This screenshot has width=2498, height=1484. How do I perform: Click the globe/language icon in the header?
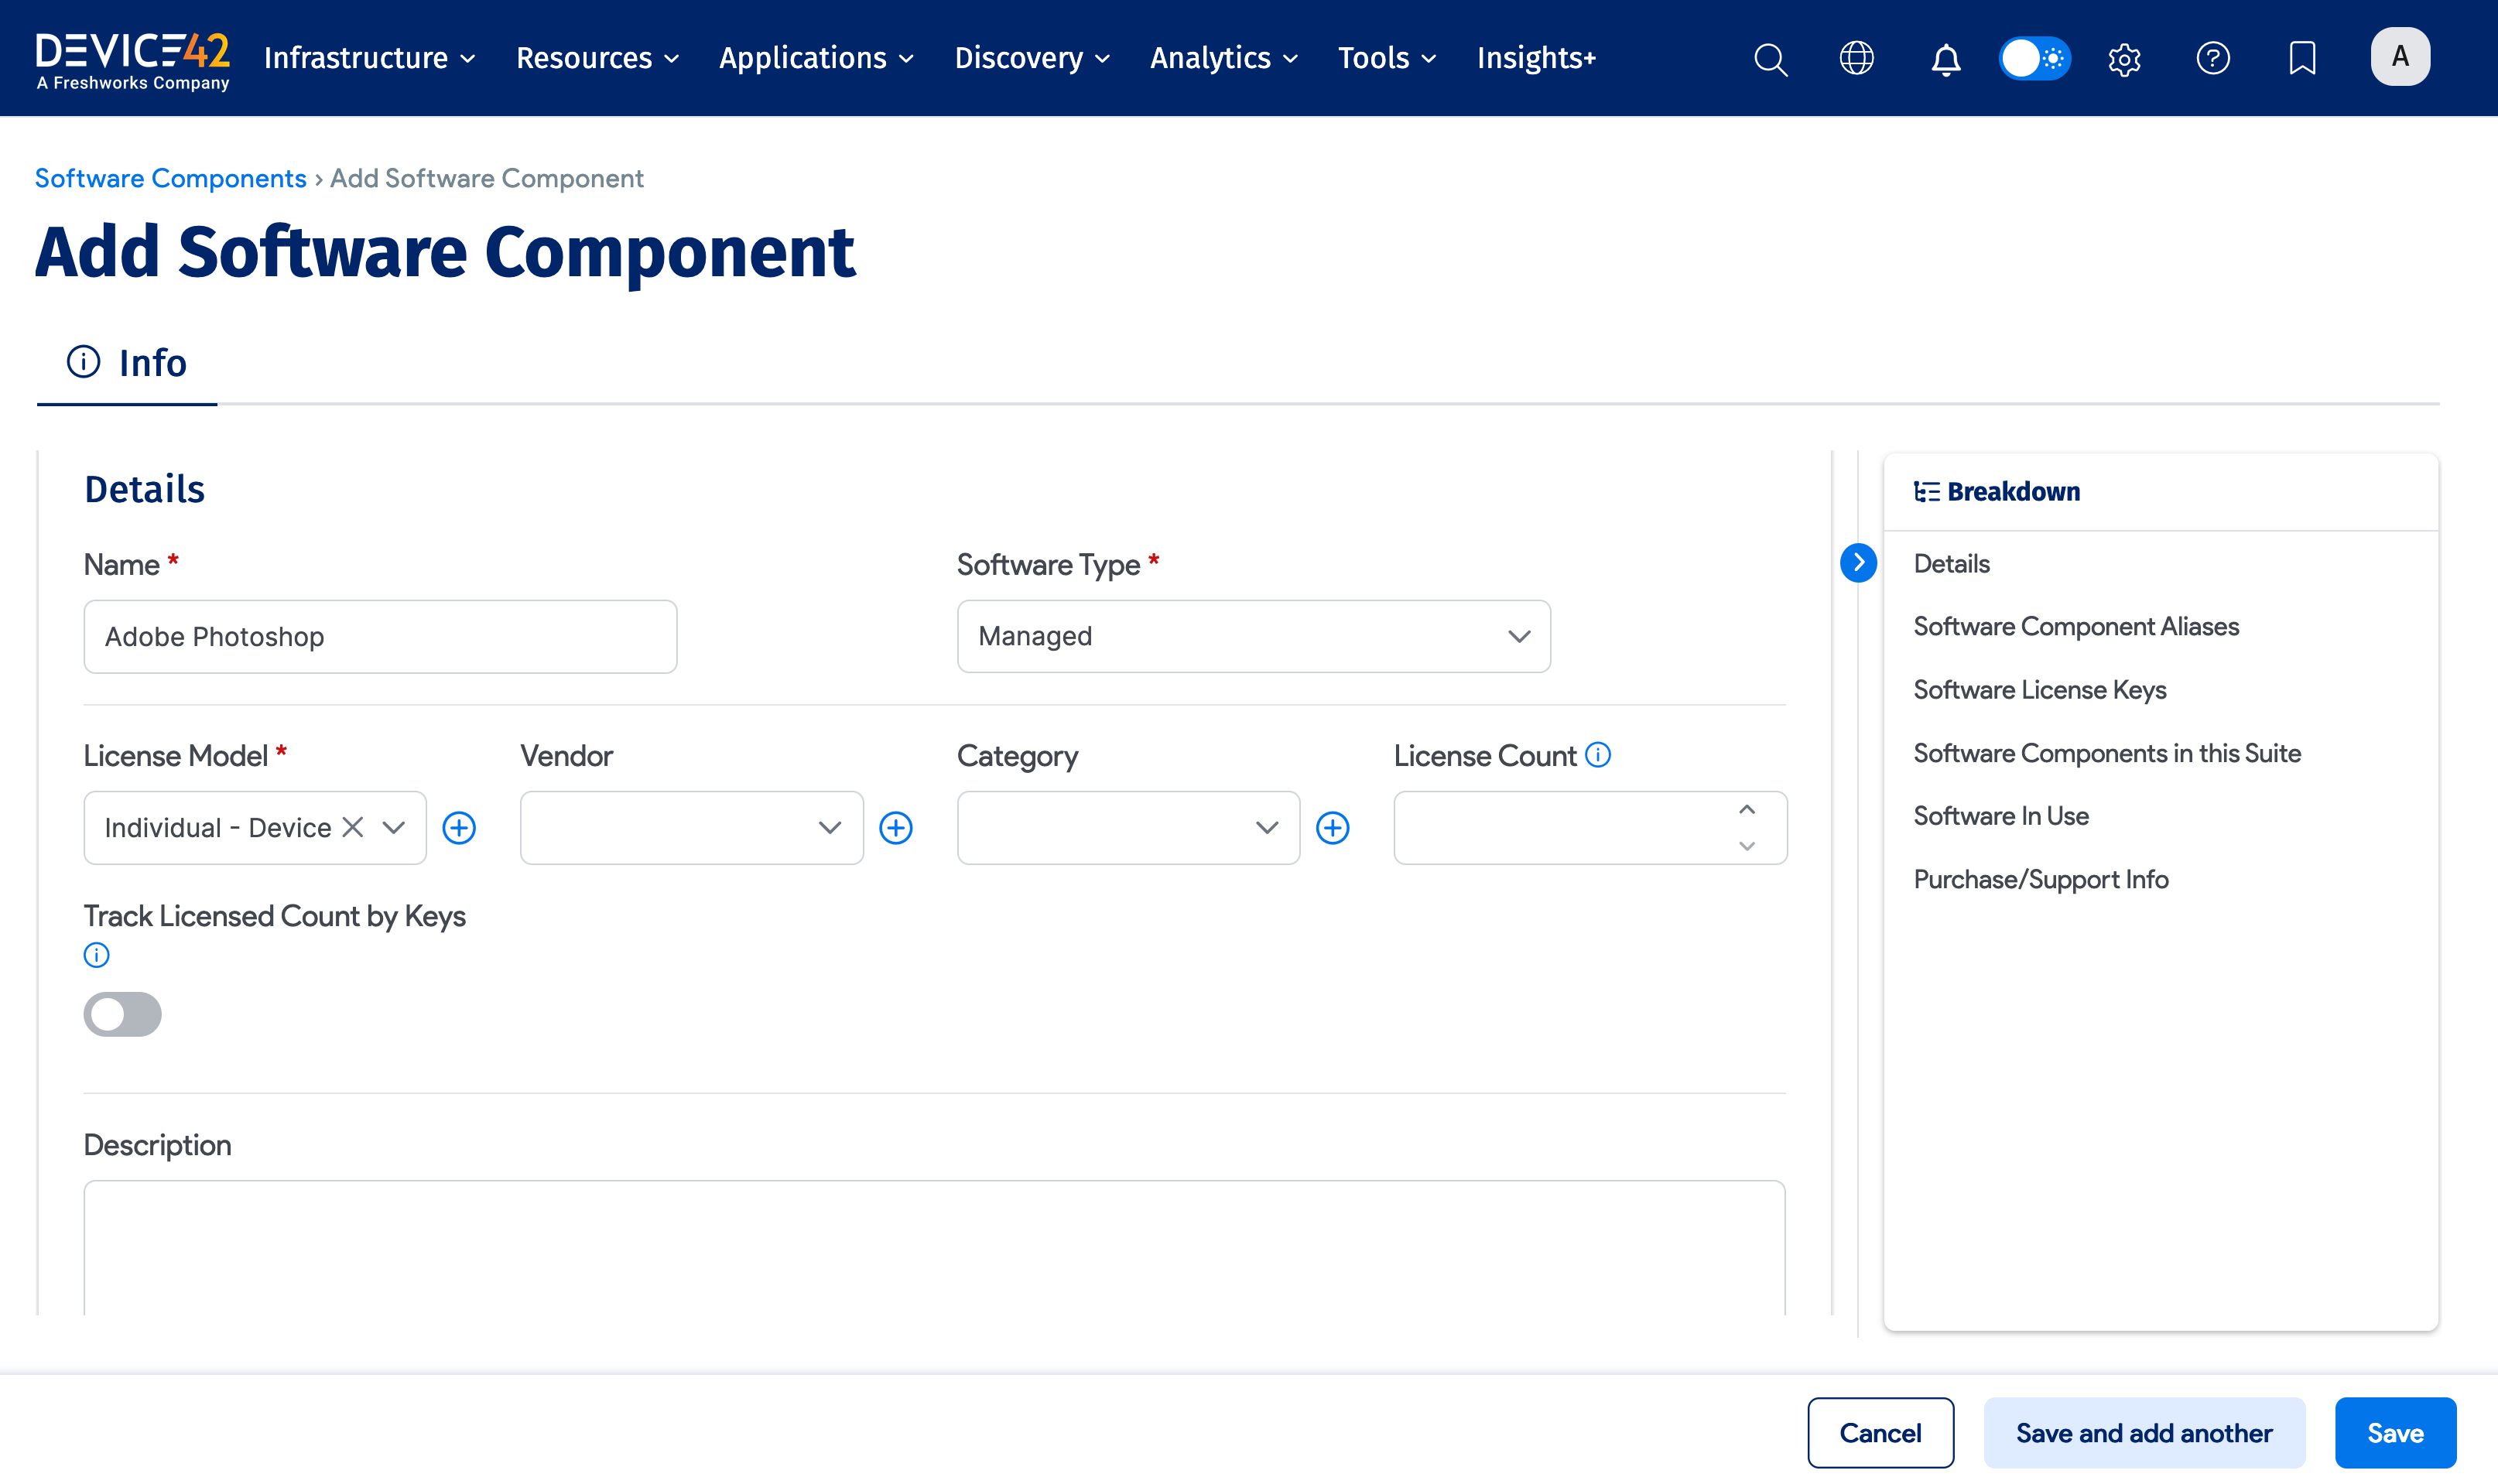[1857, 58]
